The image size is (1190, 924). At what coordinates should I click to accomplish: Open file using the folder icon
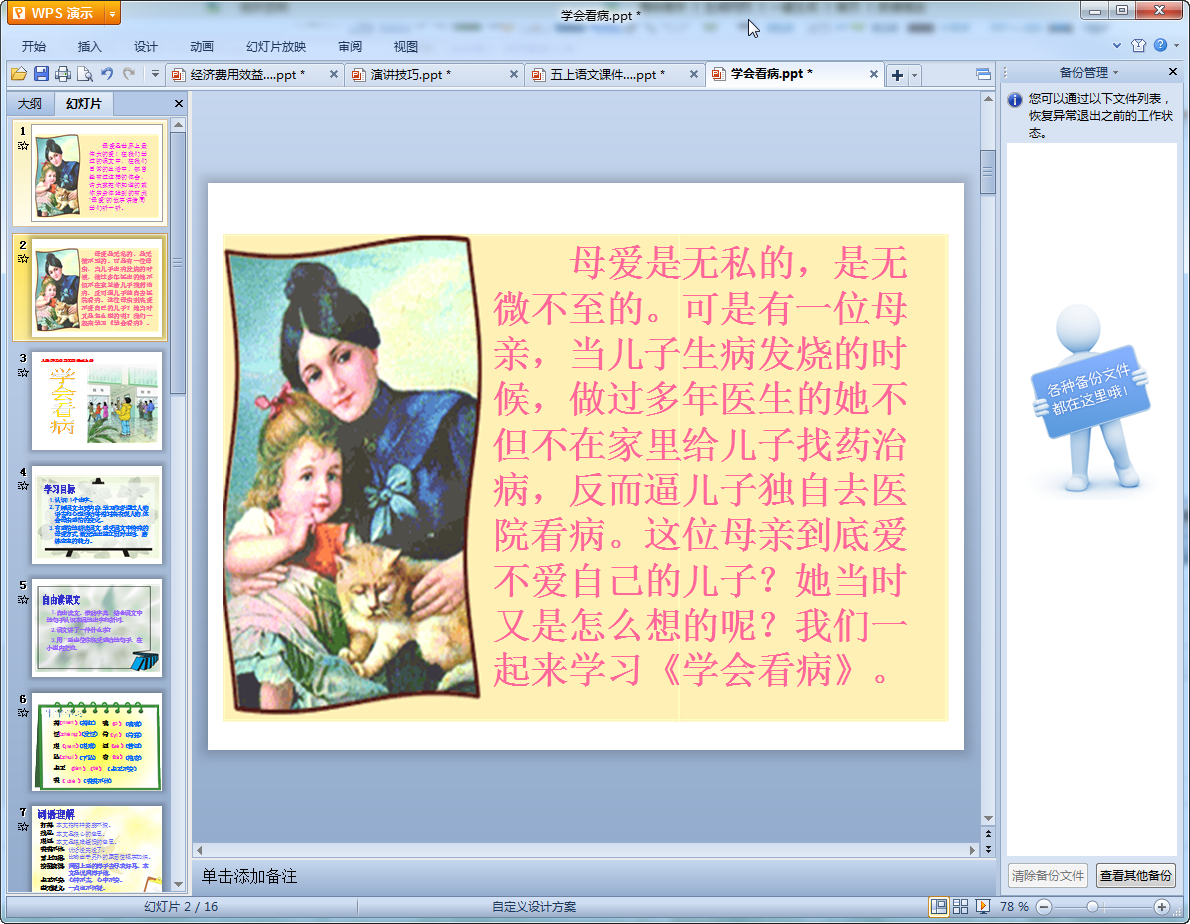(x=19, y=74)
